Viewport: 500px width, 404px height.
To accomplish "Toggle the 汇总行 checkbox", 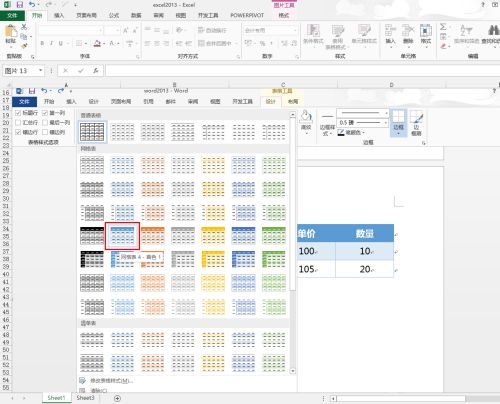I will [x=18, y=123].
